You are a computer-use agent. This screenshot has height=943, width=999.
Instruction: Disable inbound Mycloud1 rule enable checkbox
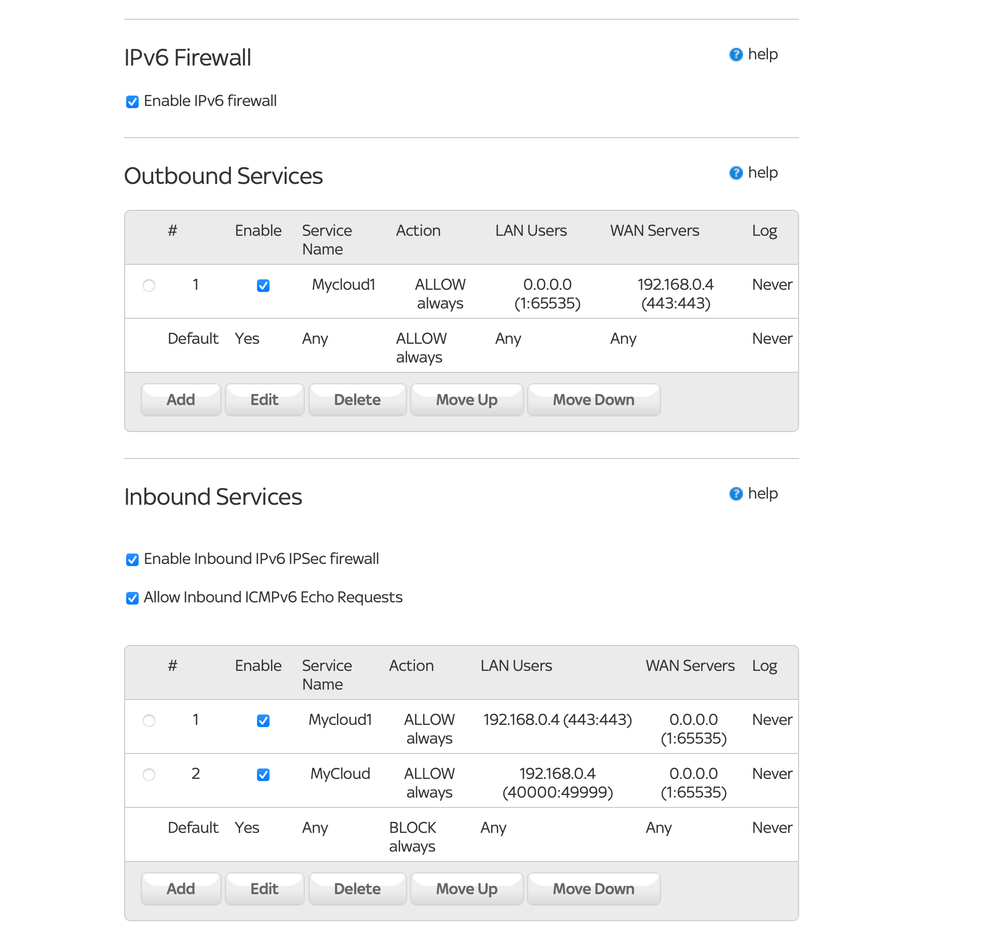[263, 721]
